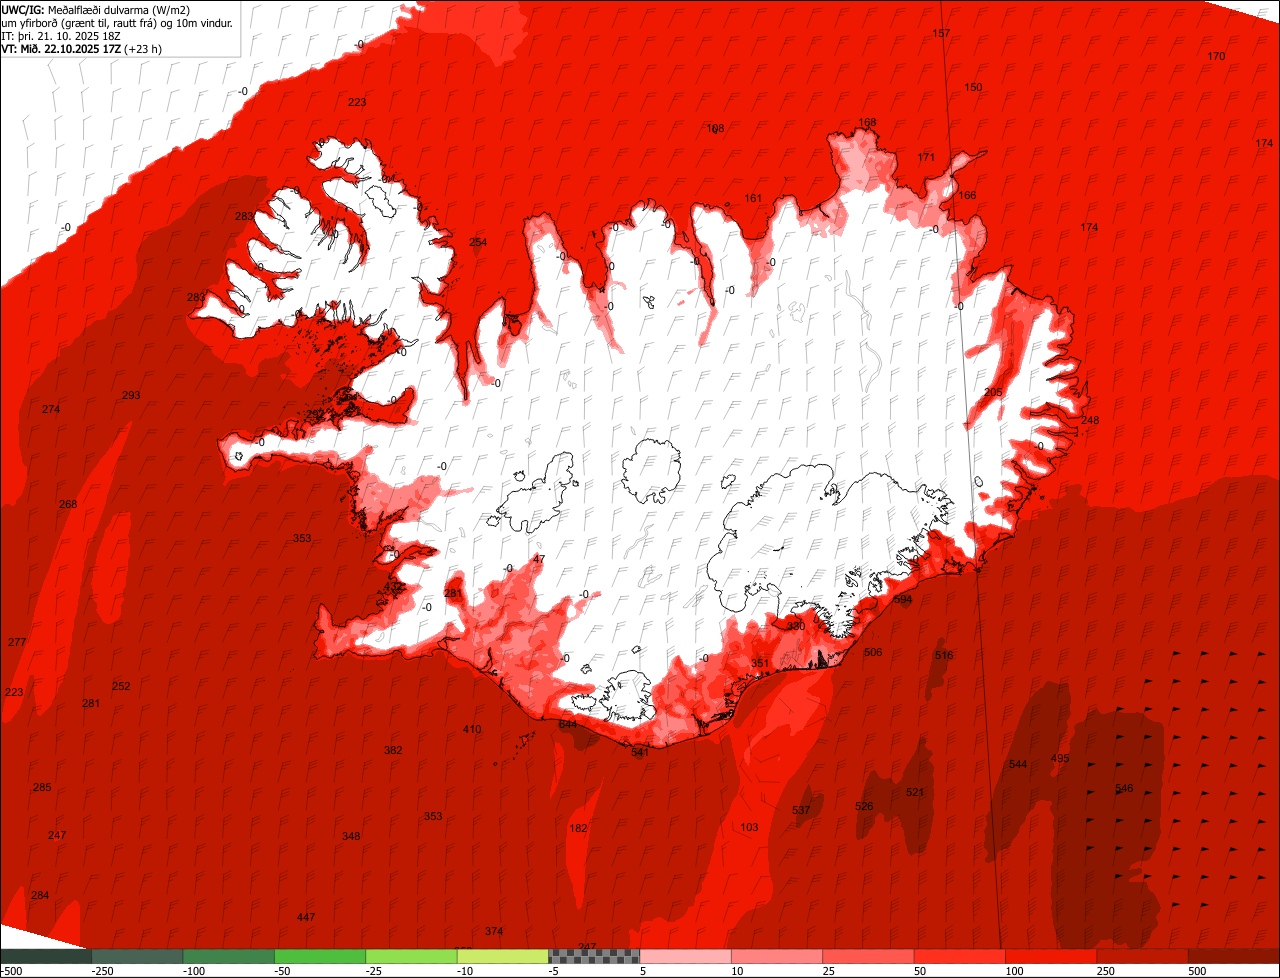Click the map value 103 in the lighter southern band
Image resolution: width=1280 pixels, height=978 pixels.
click(x=750, y=827)
